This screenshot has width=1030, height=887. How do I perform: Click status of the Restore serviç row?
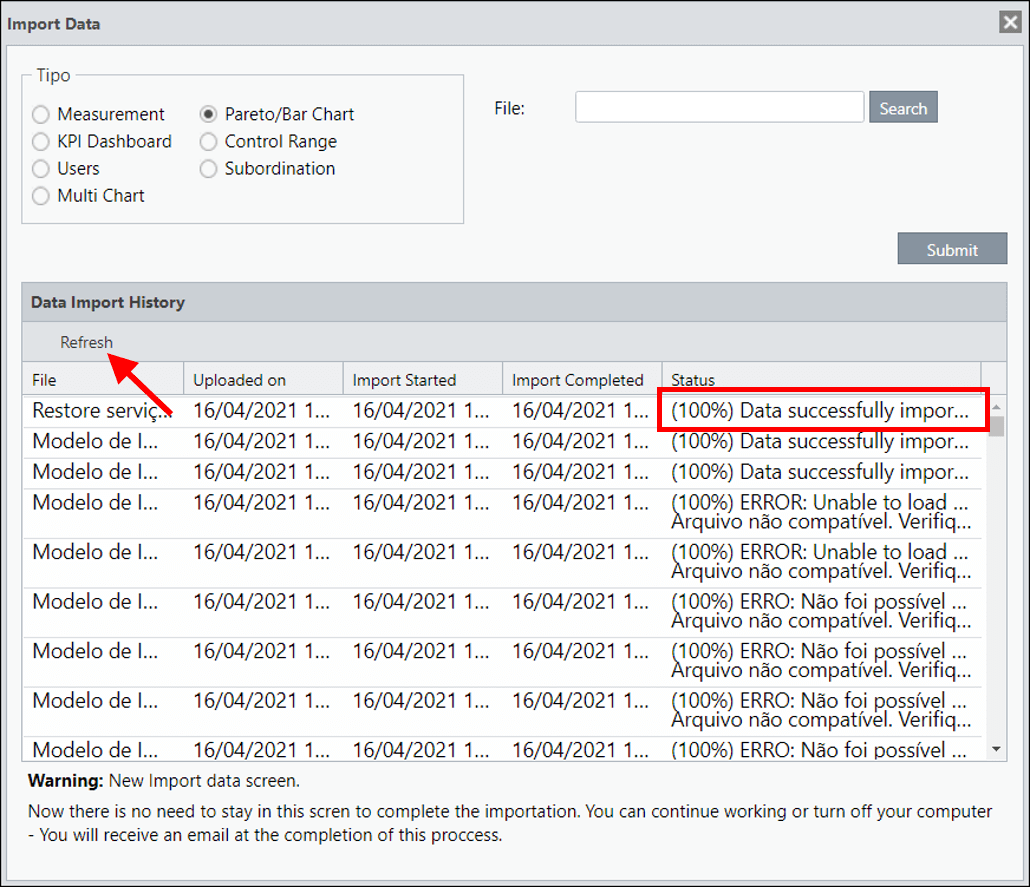click(820, 411)
